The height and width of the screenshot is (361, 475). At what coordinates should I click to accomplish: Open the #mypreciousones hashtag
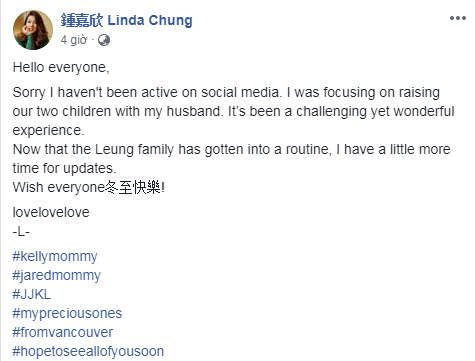[67, 314]
